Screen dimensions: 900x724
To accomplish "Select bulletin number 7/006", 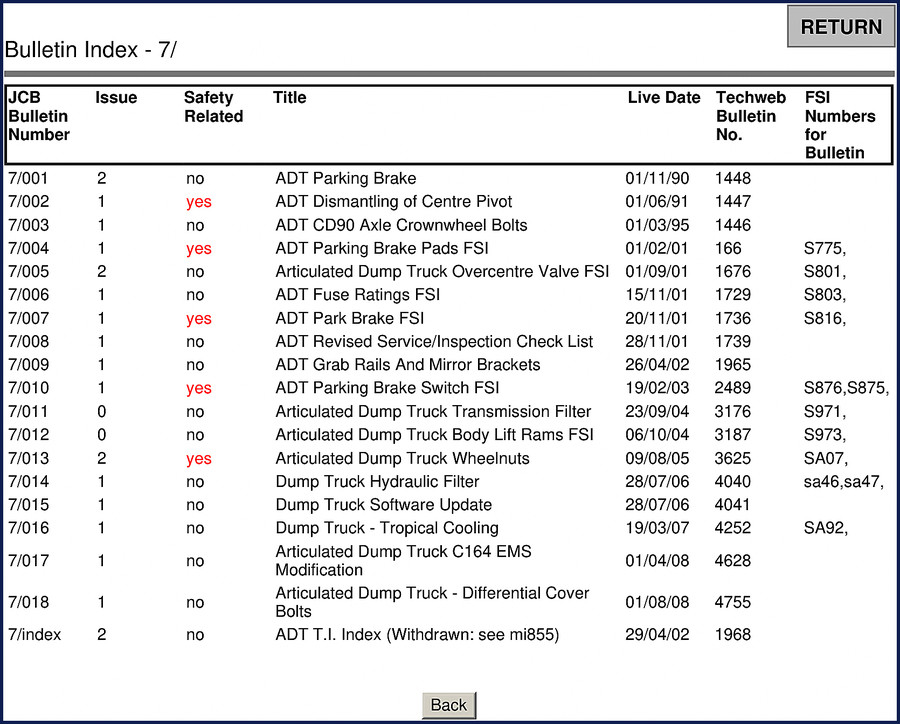I will [29, 295].
